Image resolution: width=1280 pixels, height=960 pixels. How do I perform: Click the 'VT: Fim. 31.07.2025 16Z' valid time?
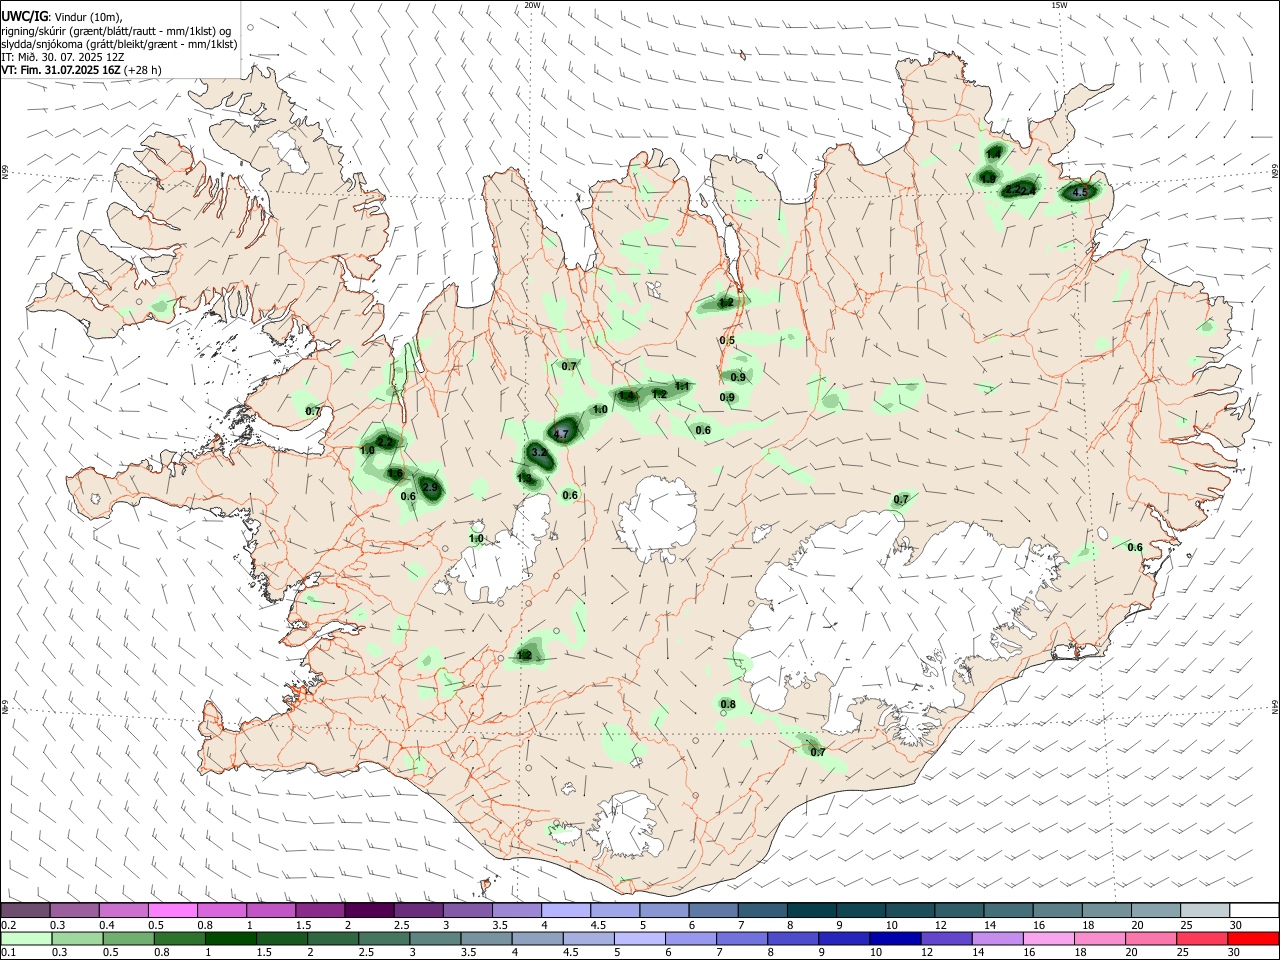pyautogui.click(x=61, y=70)
